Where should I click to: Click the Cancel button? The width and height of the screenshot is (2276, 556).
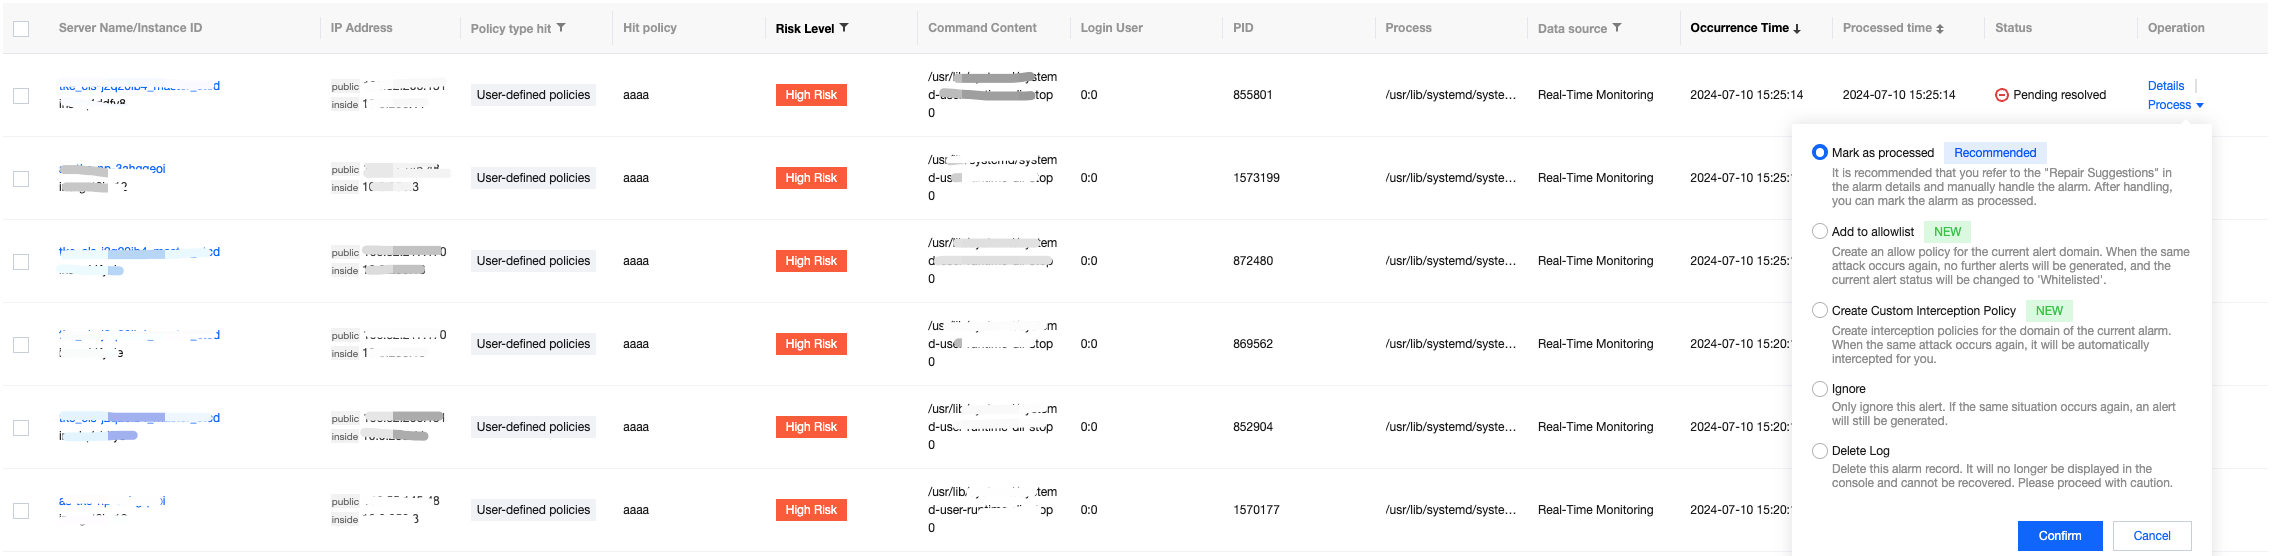coord(2151,536)
